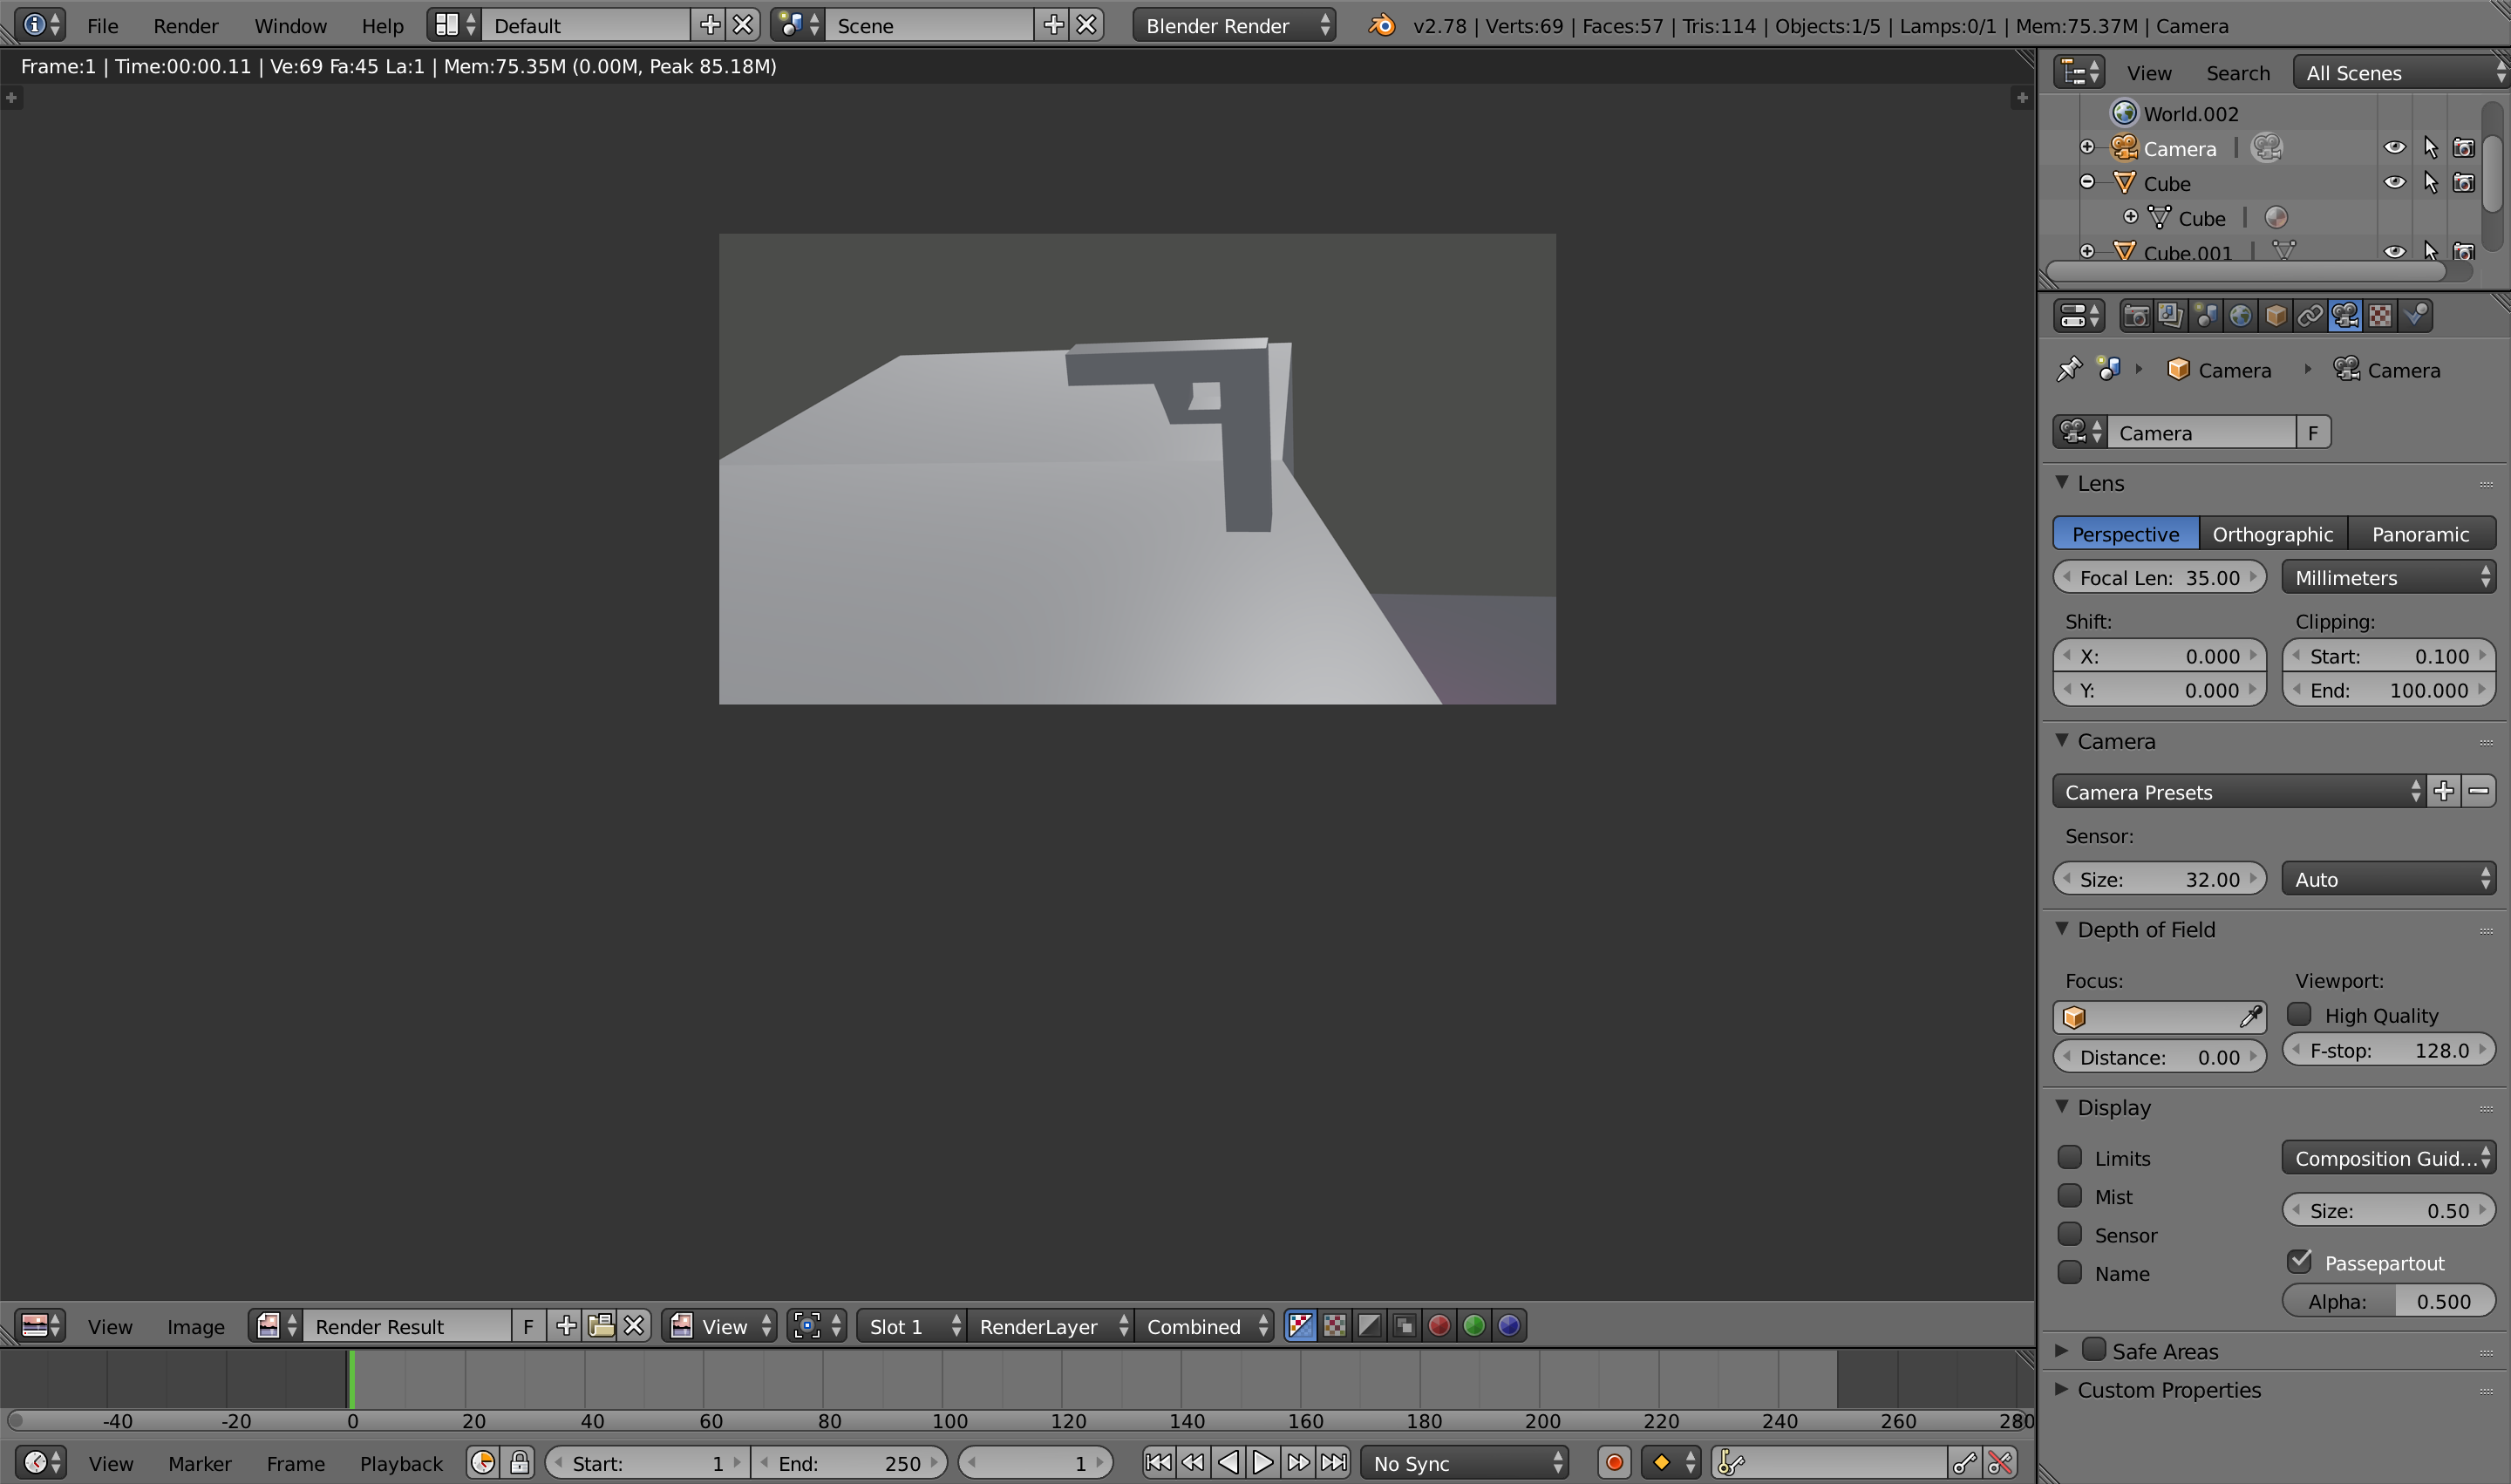Jump to the last frame
Screen dimensions: 2511x1484
pyautogui.click(x=1333, y=1463)
